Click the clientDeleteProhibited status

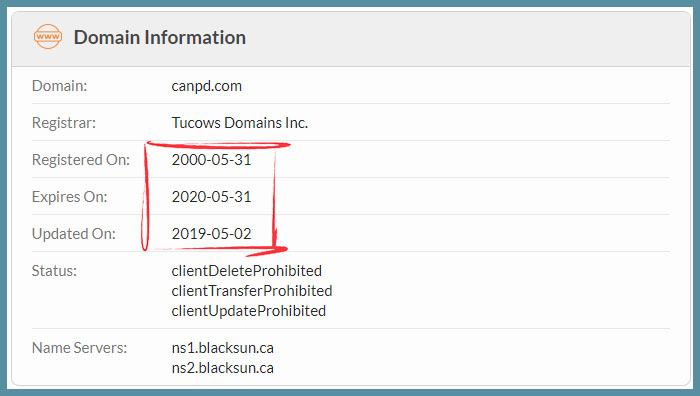pyautogui.click(x=247, y=271)
